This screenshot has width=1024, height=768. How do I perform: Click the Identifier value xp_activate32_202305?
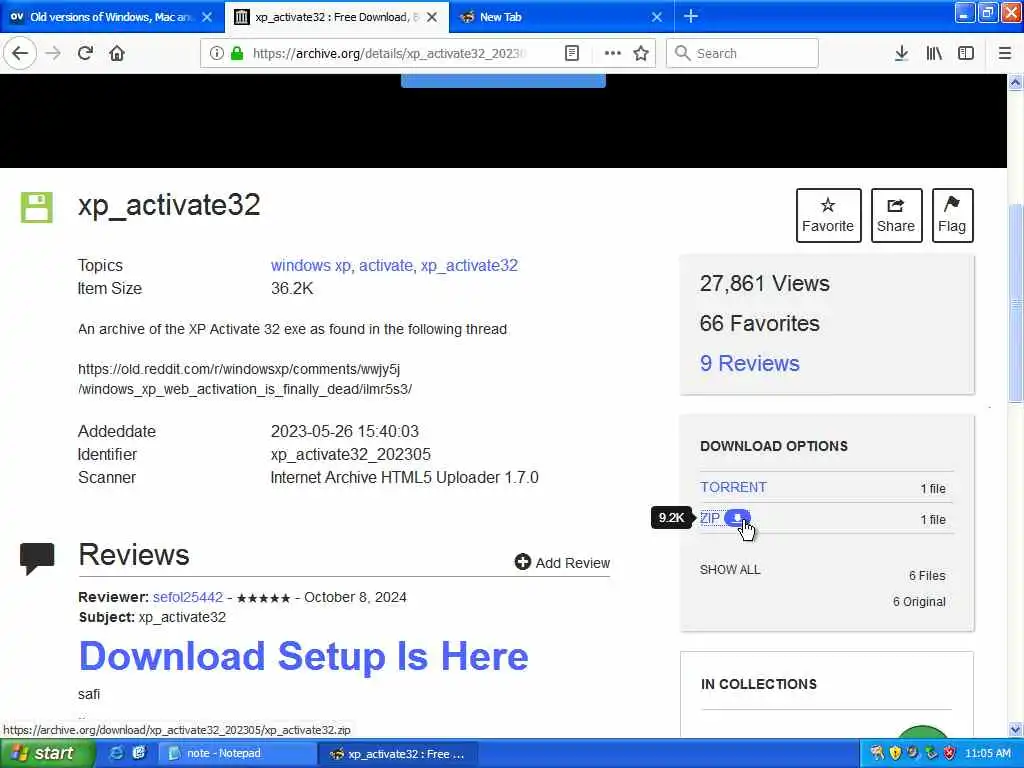(x=351, y=454)
